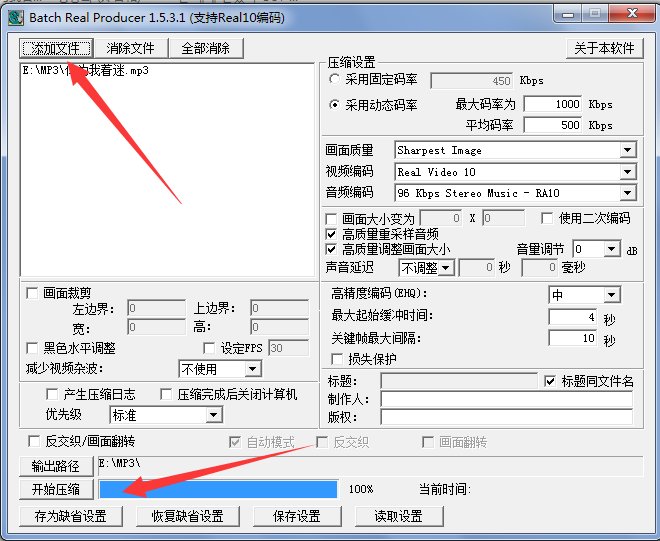Open the 音频编码 96 Kbps Stereo dropdown
This screenshot has height=541, width=660.
coord(627,193)
